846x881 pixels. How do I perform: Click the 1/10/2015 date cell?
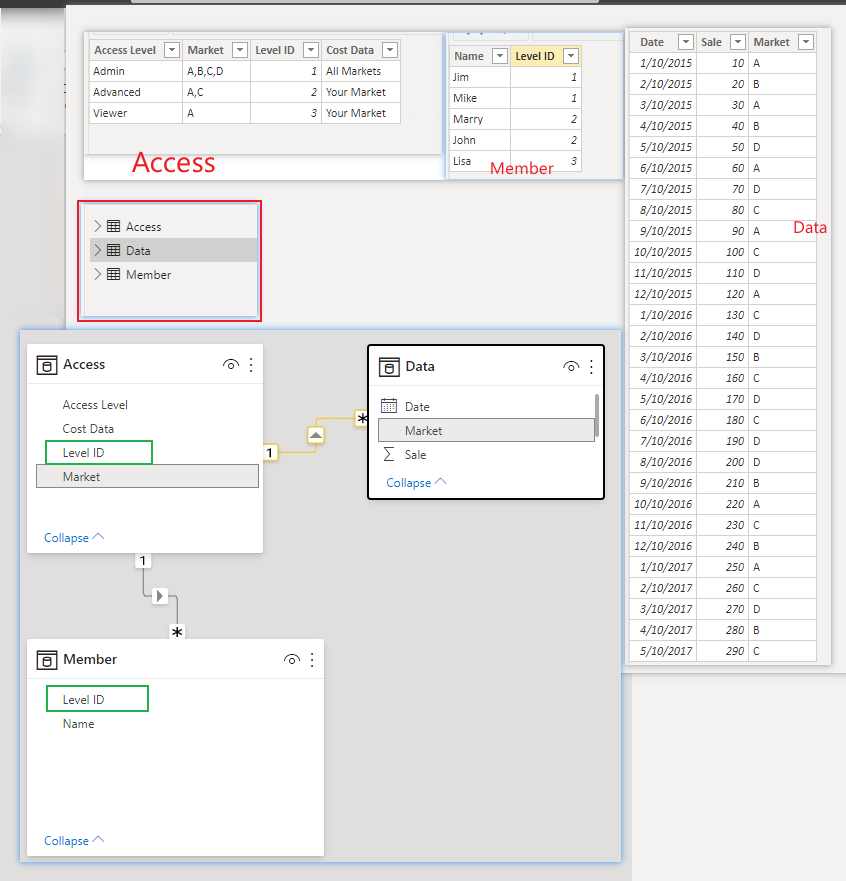pos(663,63)
